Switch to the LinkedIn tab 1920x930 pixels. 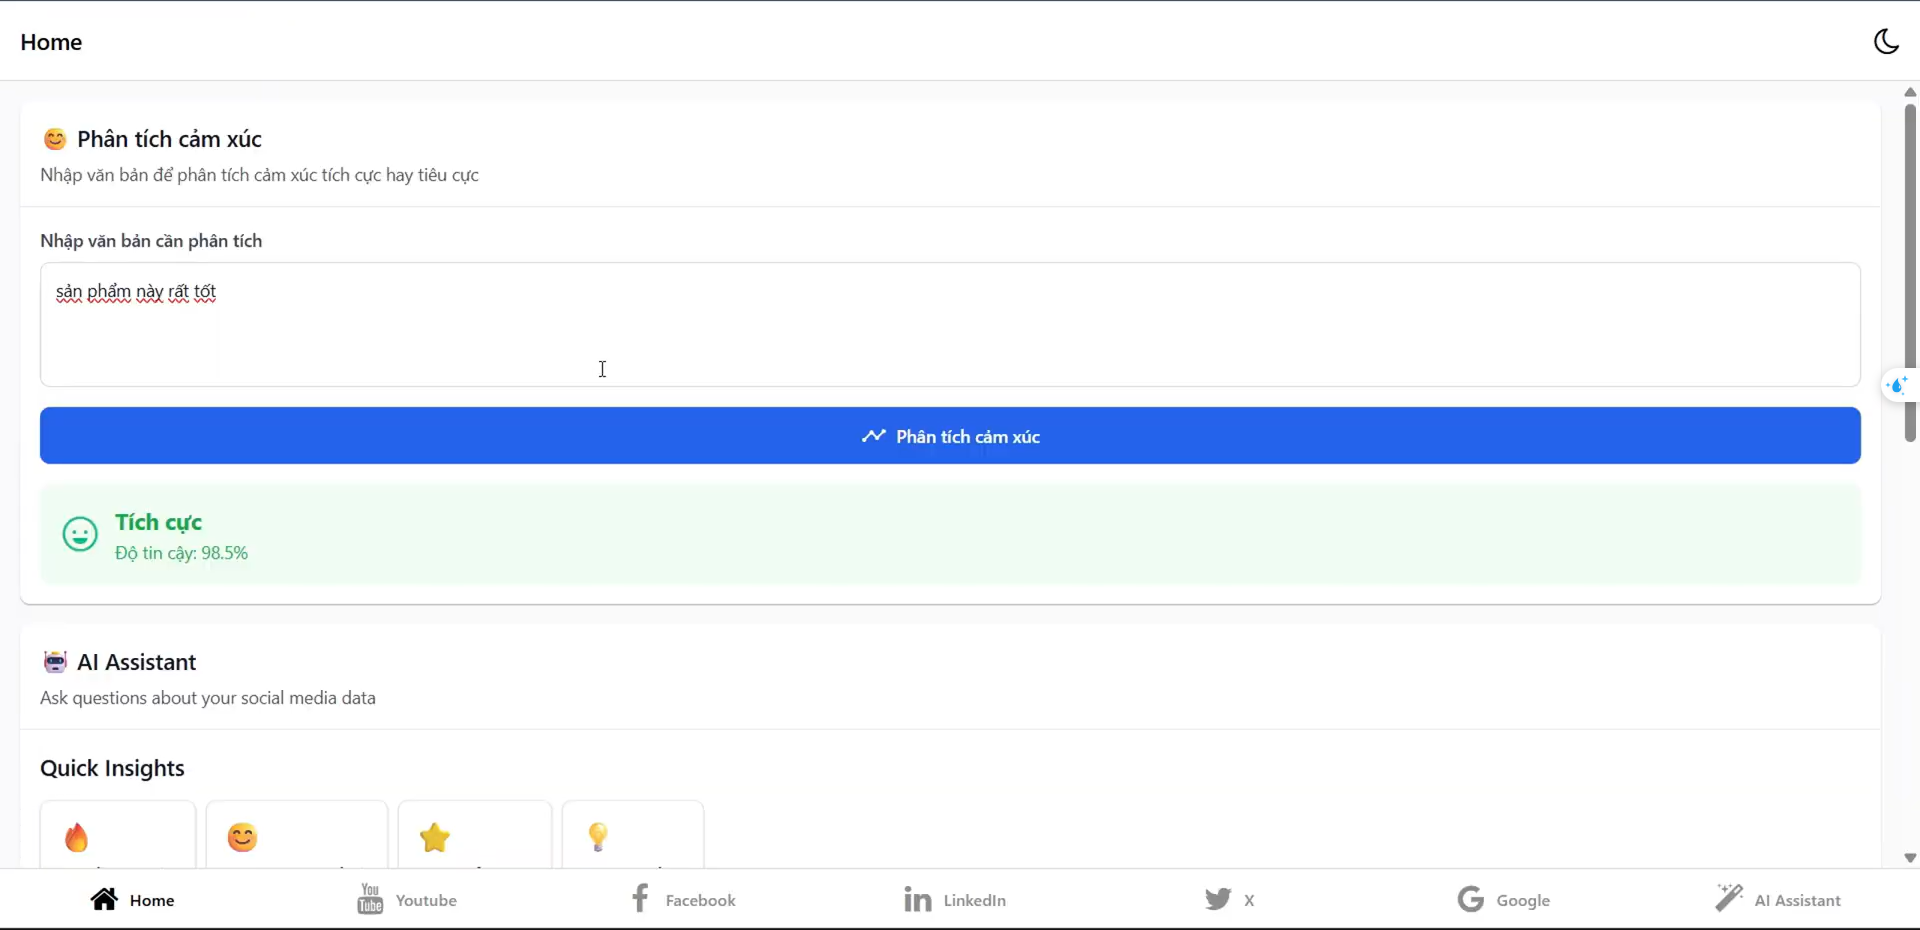955,899
